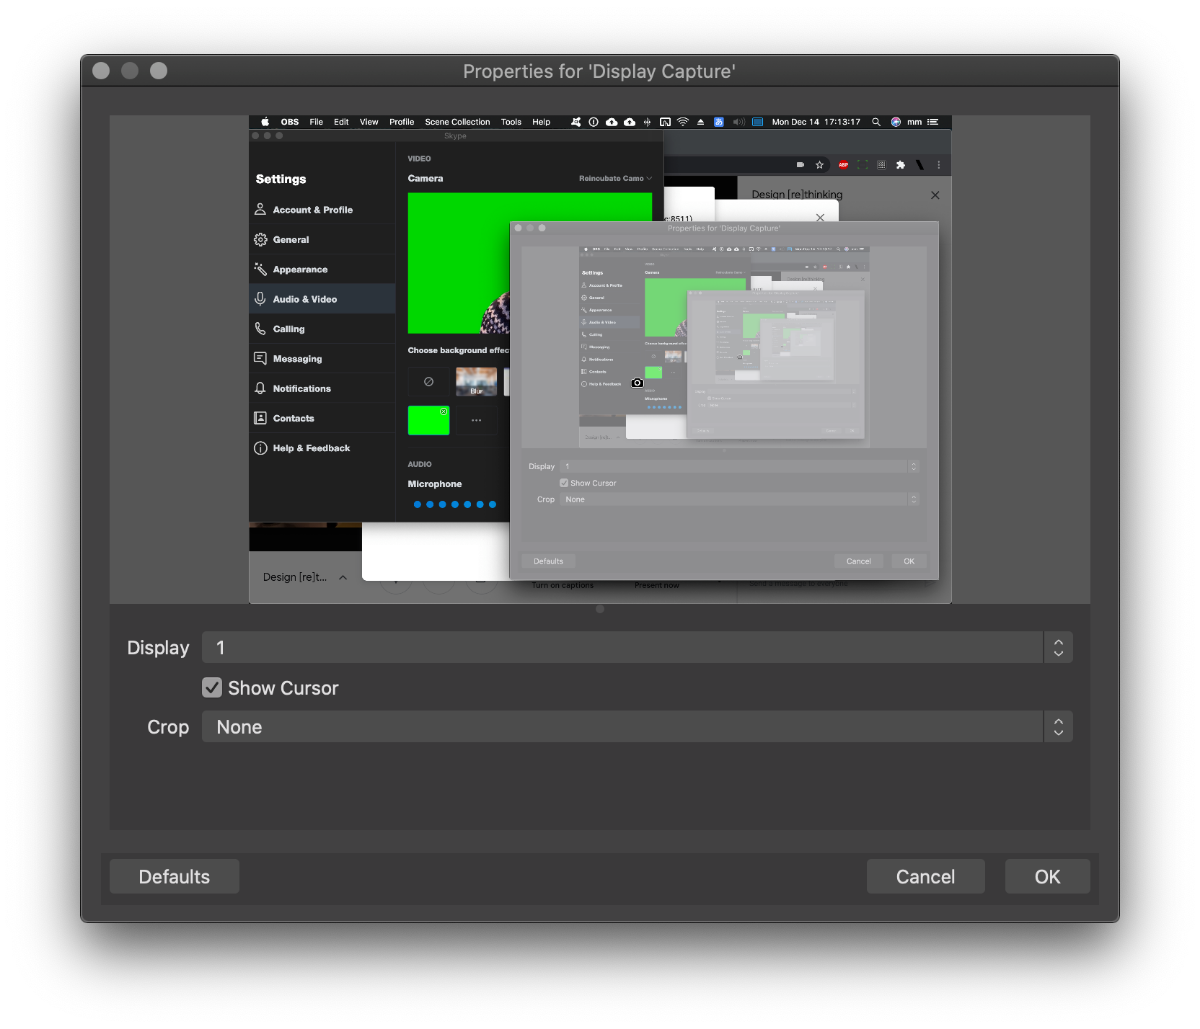This screenshot has height=1029, width=1200.
Task: Click small Defaults button in grayed nested dialog
Action: (548, 561)
